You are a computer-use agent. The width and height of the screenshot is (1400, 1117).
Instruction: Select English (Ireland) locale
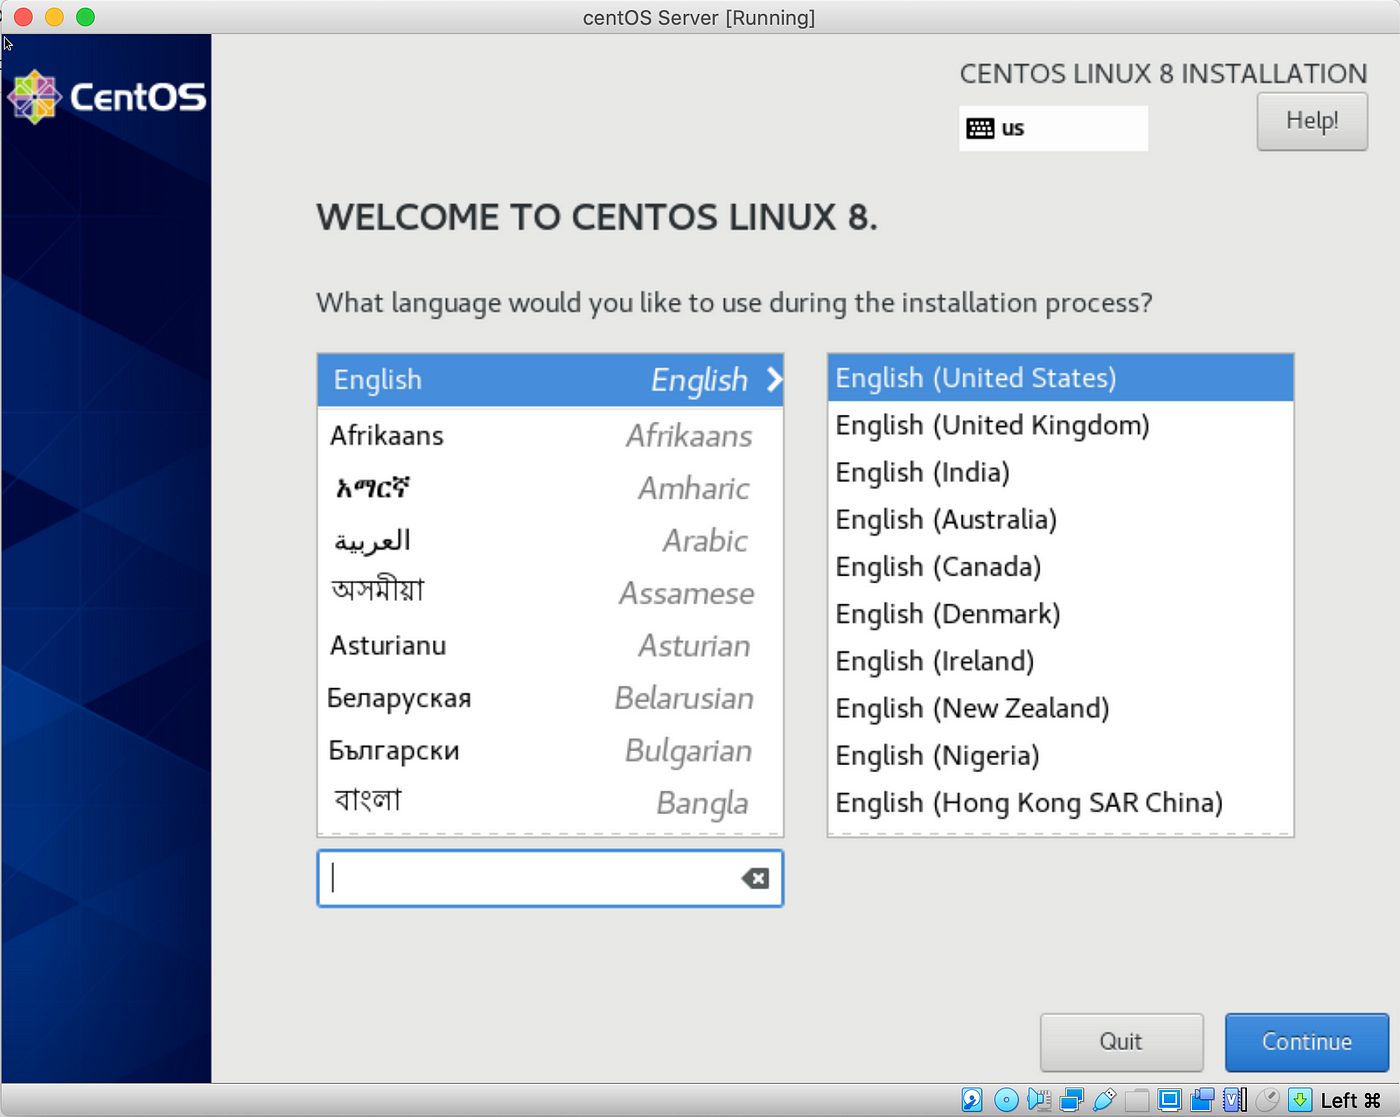click(1060, 661)
